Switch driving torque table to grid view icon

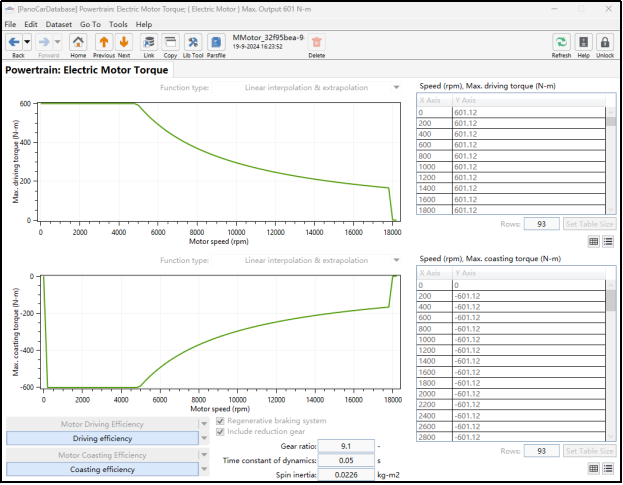click(594, 241)
